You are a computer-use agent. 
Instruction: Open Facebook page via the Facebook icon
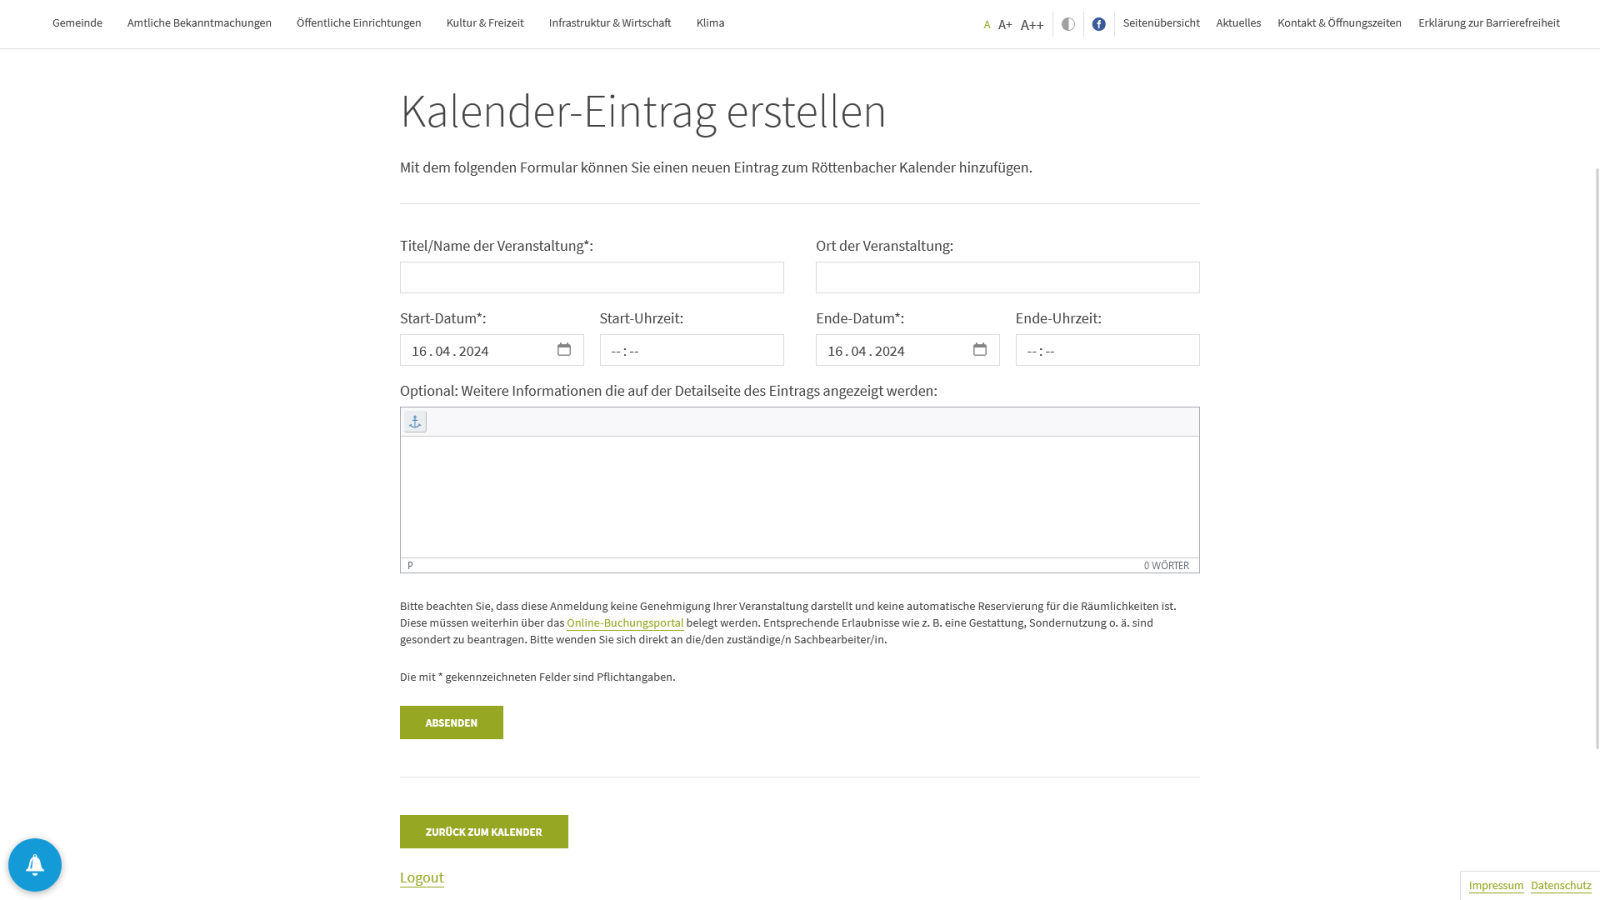click(1099, 23)
